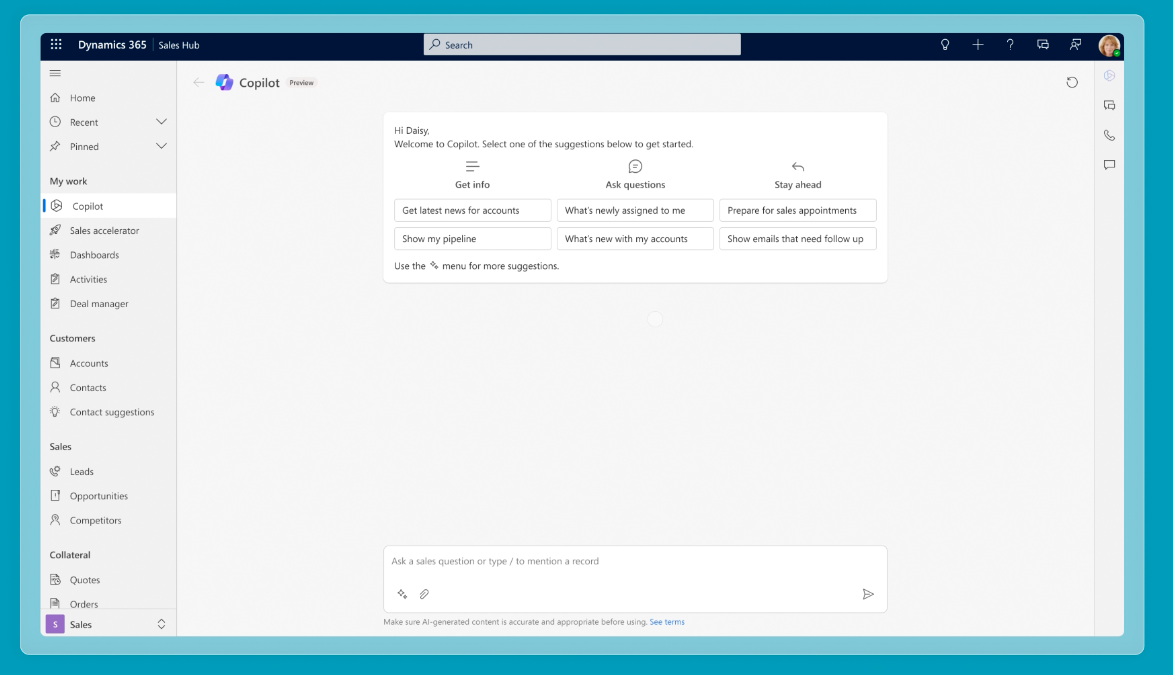
Task: Open Leads under Sales
Action: pyautogui.click(x=109, y=471)
